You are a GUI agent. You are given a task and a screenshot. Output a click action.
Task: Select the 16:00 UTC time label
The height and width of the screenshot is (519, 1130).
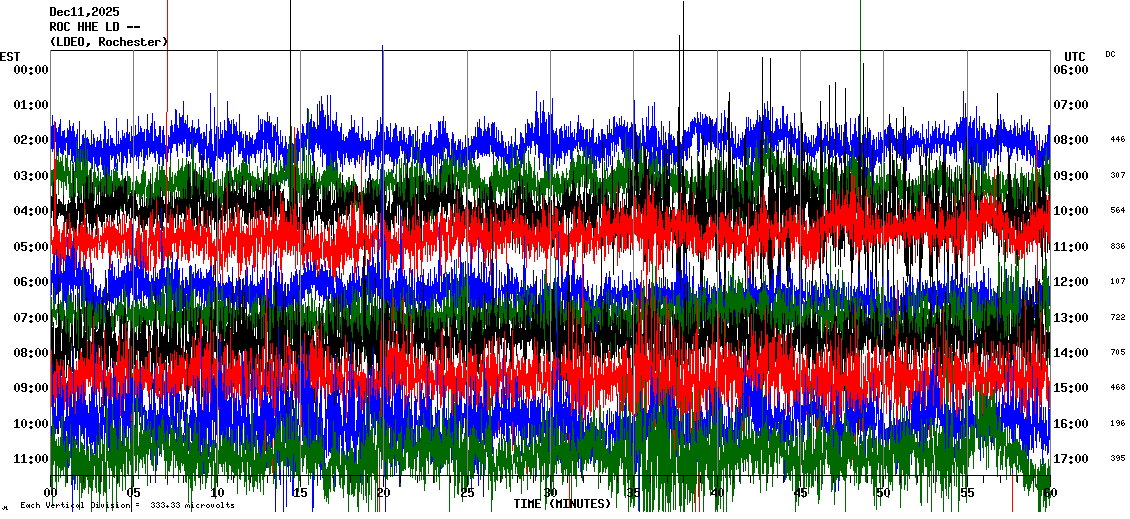[1071, 423]
